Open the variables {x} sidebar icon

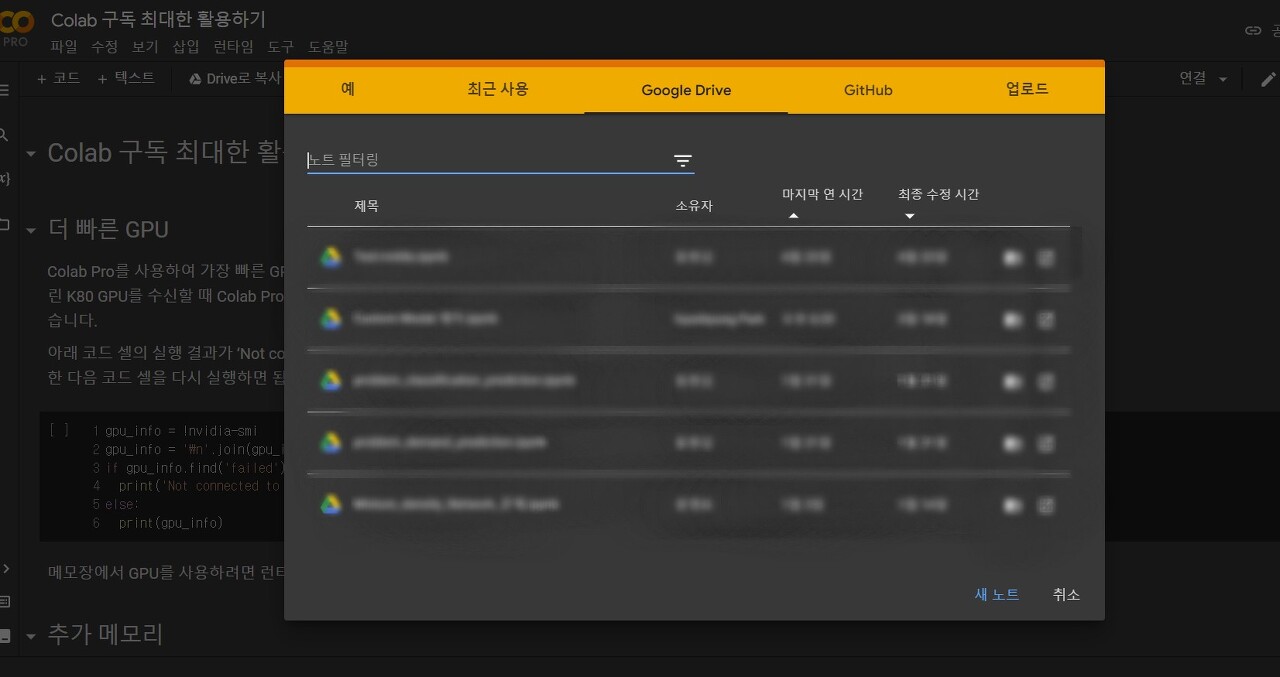(x=4, y=178)
